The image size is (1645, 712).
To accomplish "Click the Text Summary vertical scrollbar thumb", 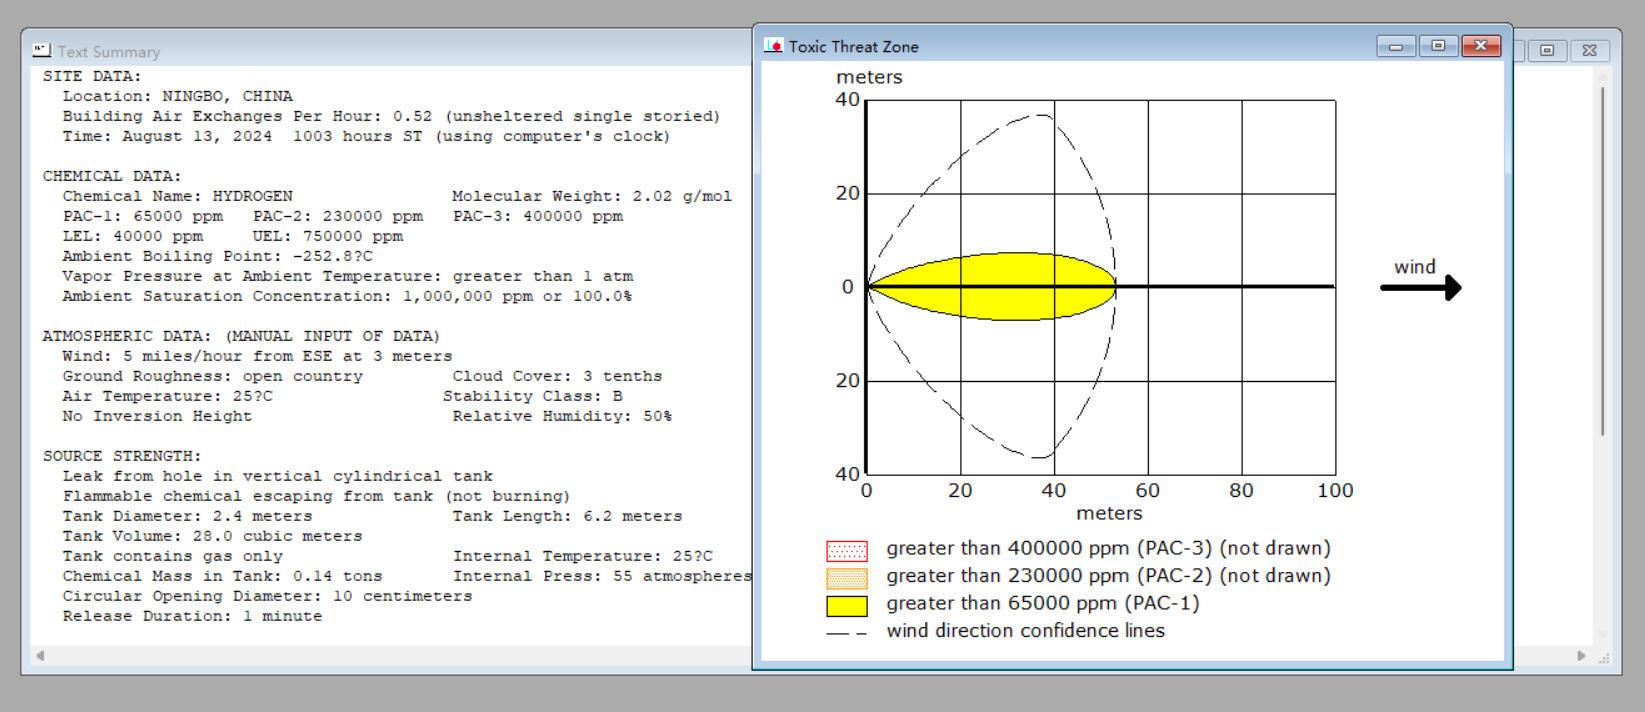I will [1602, 260].
